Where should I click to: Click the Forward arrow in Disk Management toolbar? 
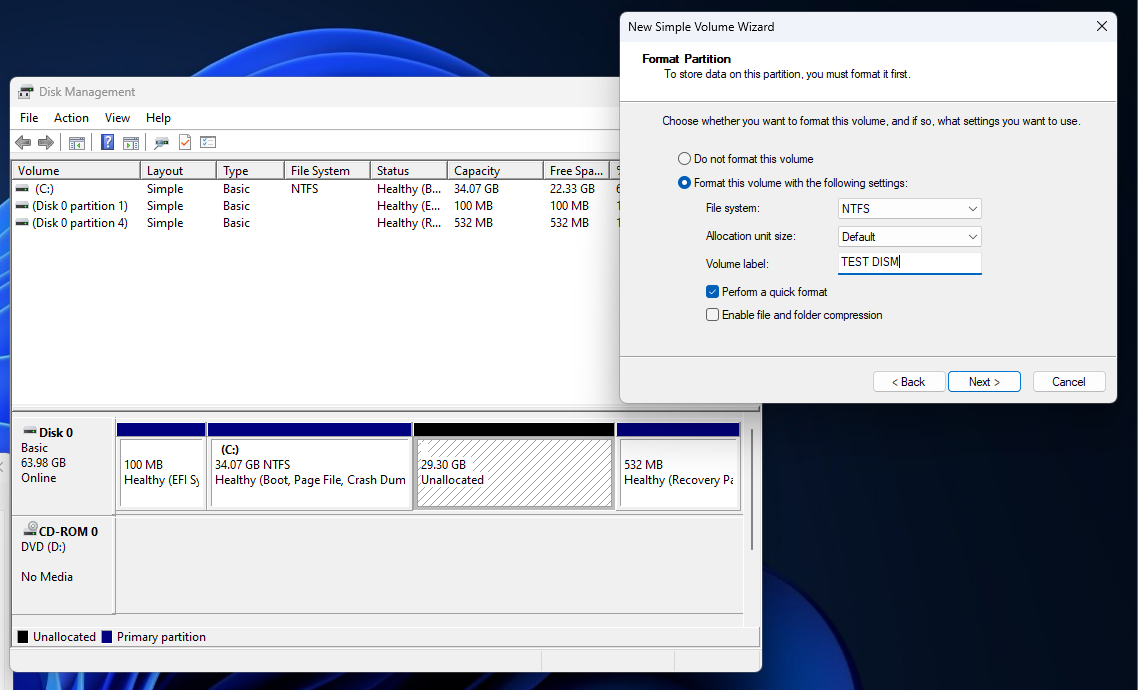[46, 142]
